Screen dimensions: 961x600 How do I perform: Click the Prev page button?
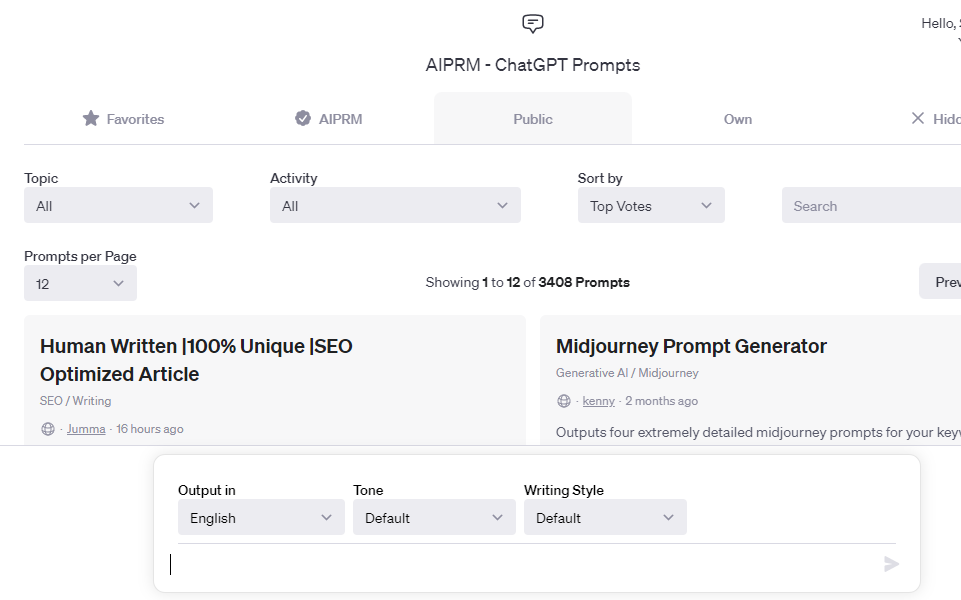[x=940, y=282]
